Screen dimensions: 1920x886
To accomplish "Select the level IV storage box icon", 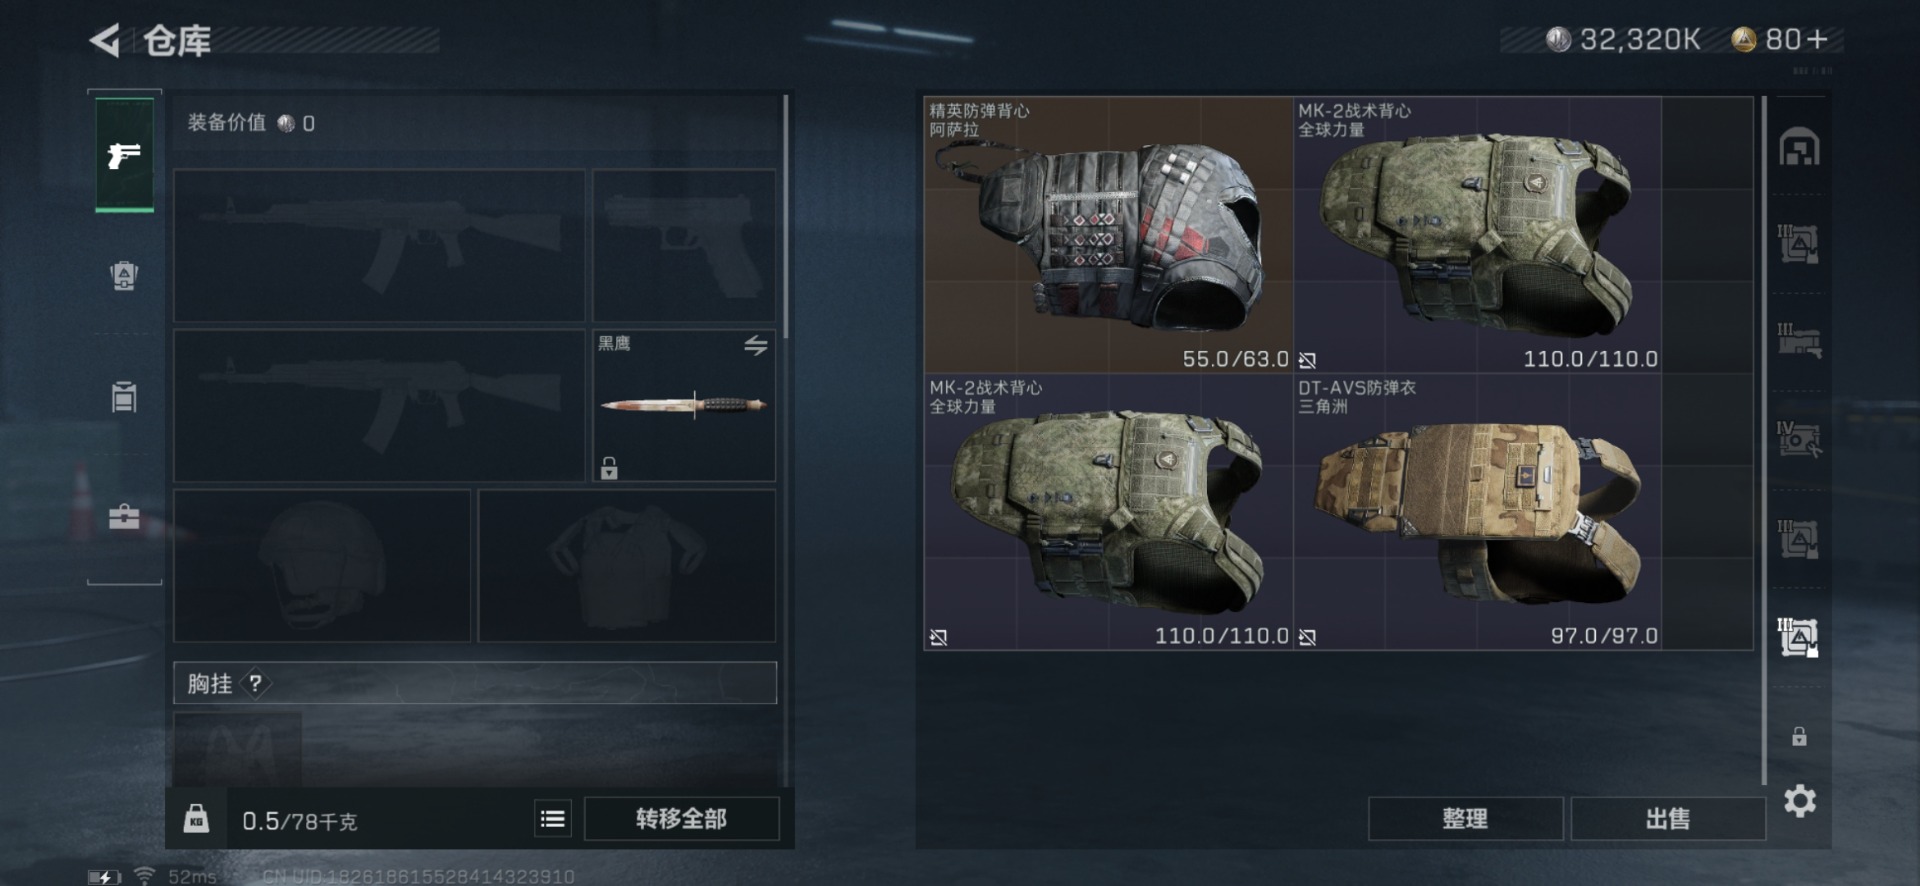I will (1799, 440).
